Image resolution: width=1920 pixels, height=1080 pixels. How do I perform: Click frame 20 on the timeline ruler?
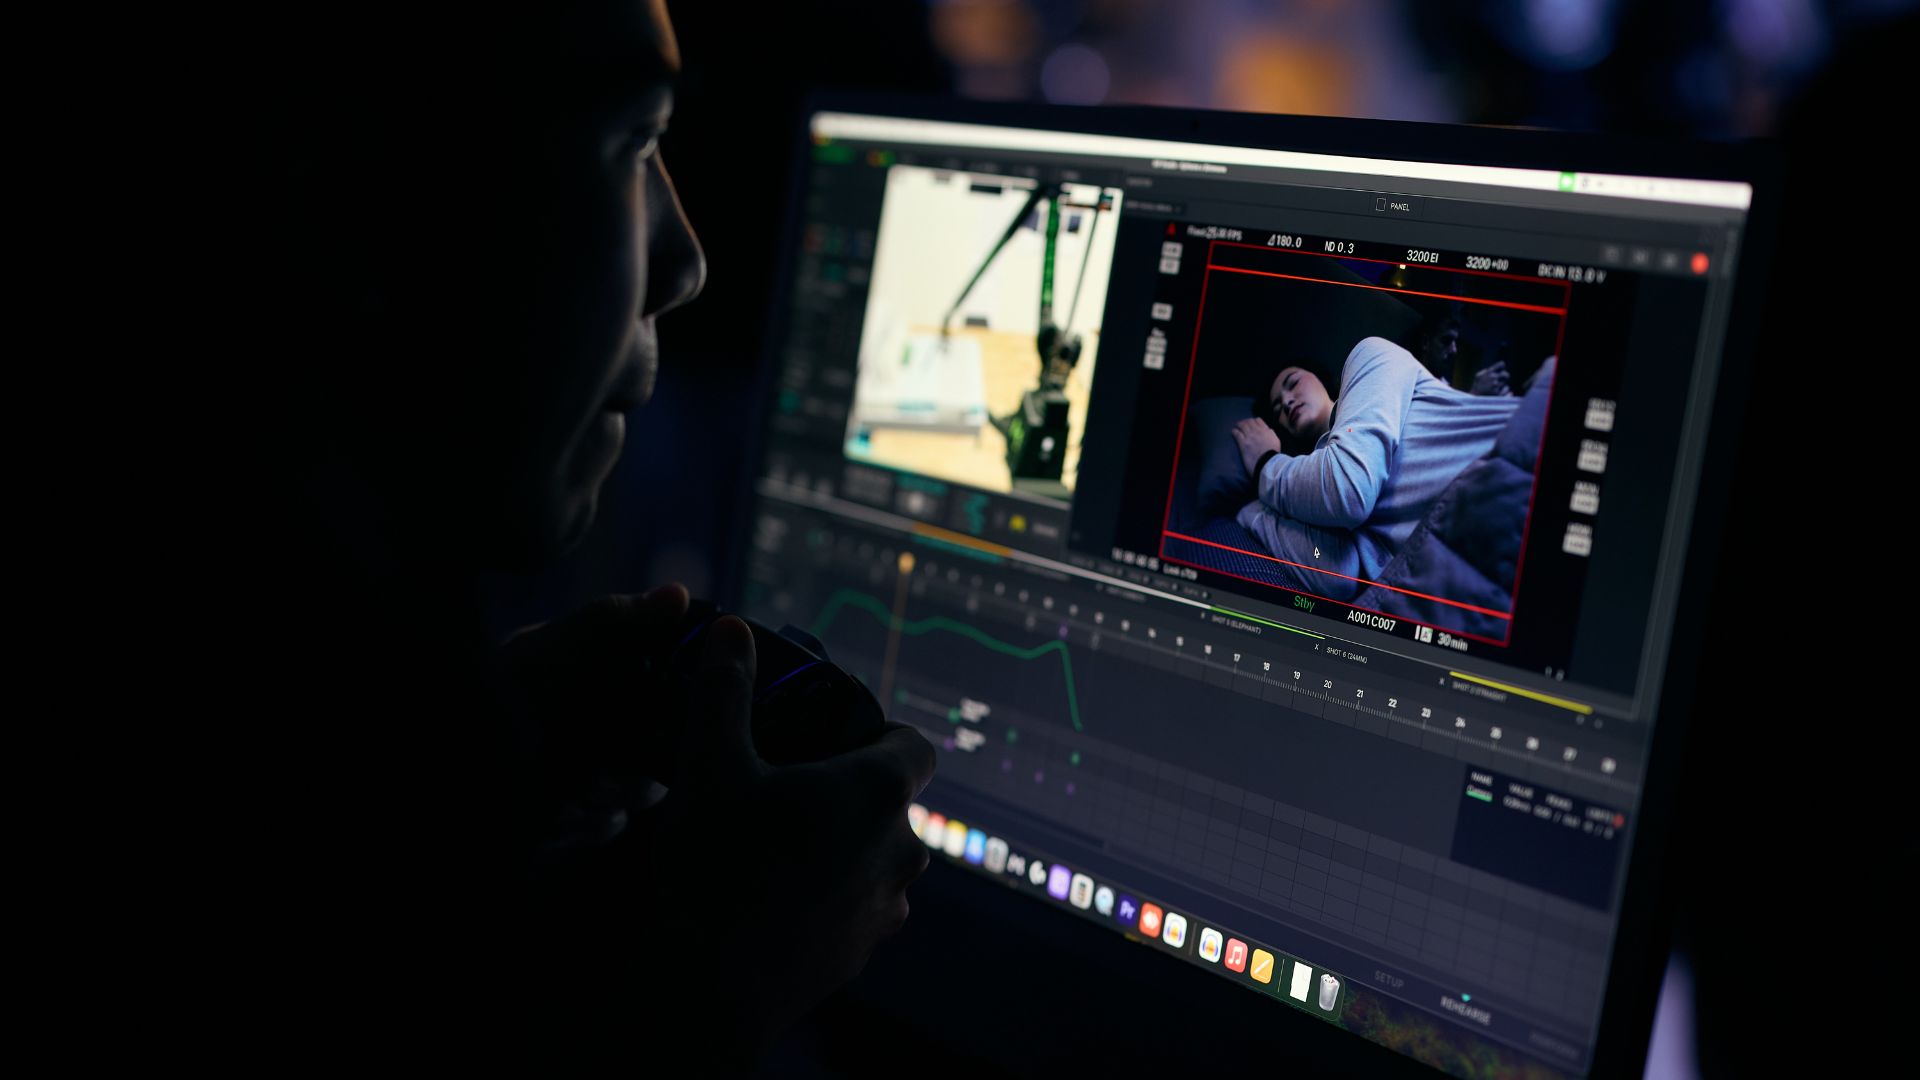pyautogui.click(x=1327, y=685)
